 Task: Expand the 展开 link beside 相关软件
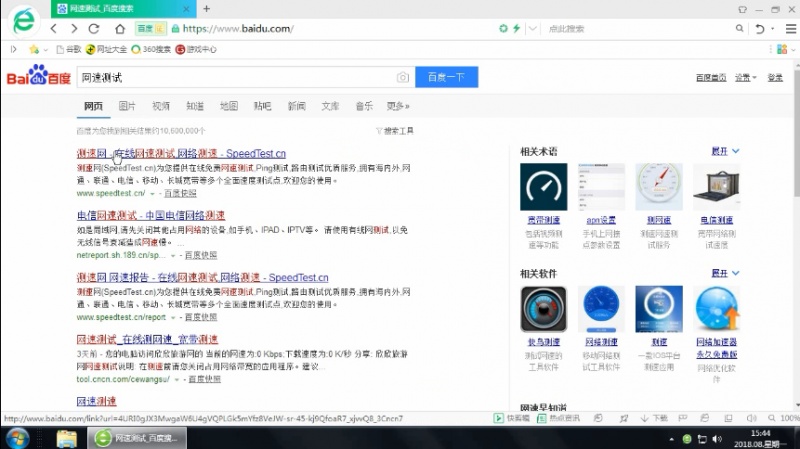tap(725, 273)
